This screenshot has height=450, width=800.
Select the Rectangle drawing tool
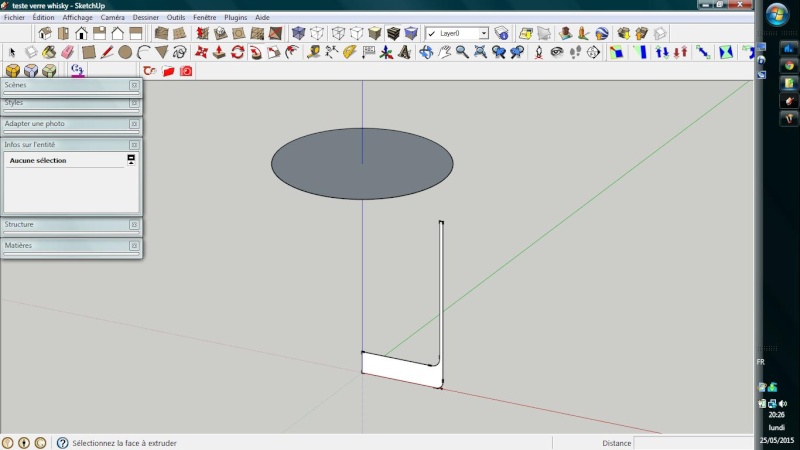[89, 52]
